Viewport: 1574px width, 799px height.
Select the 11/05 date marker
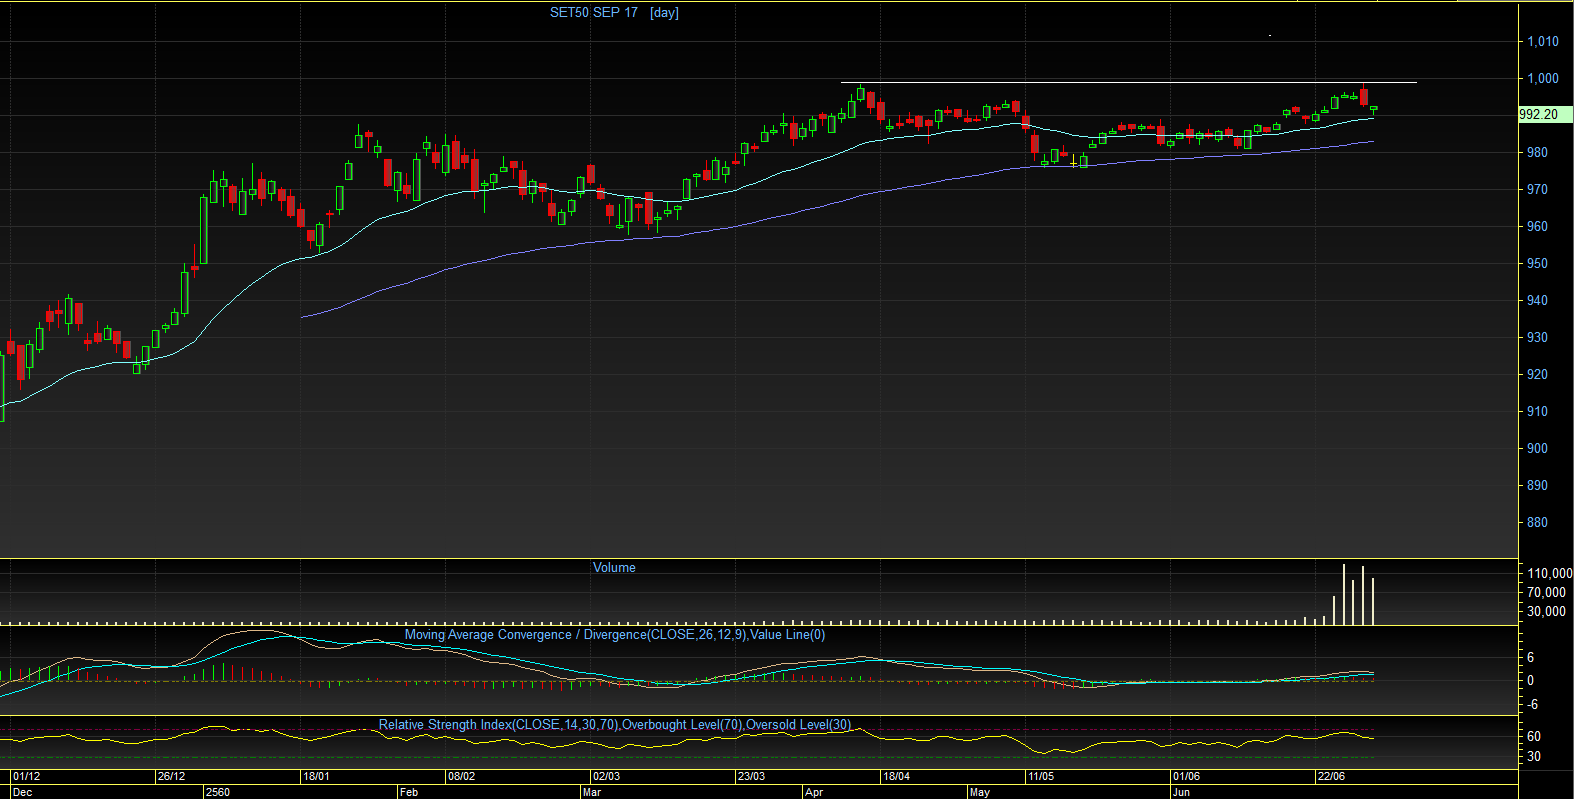pos(1041,776)
